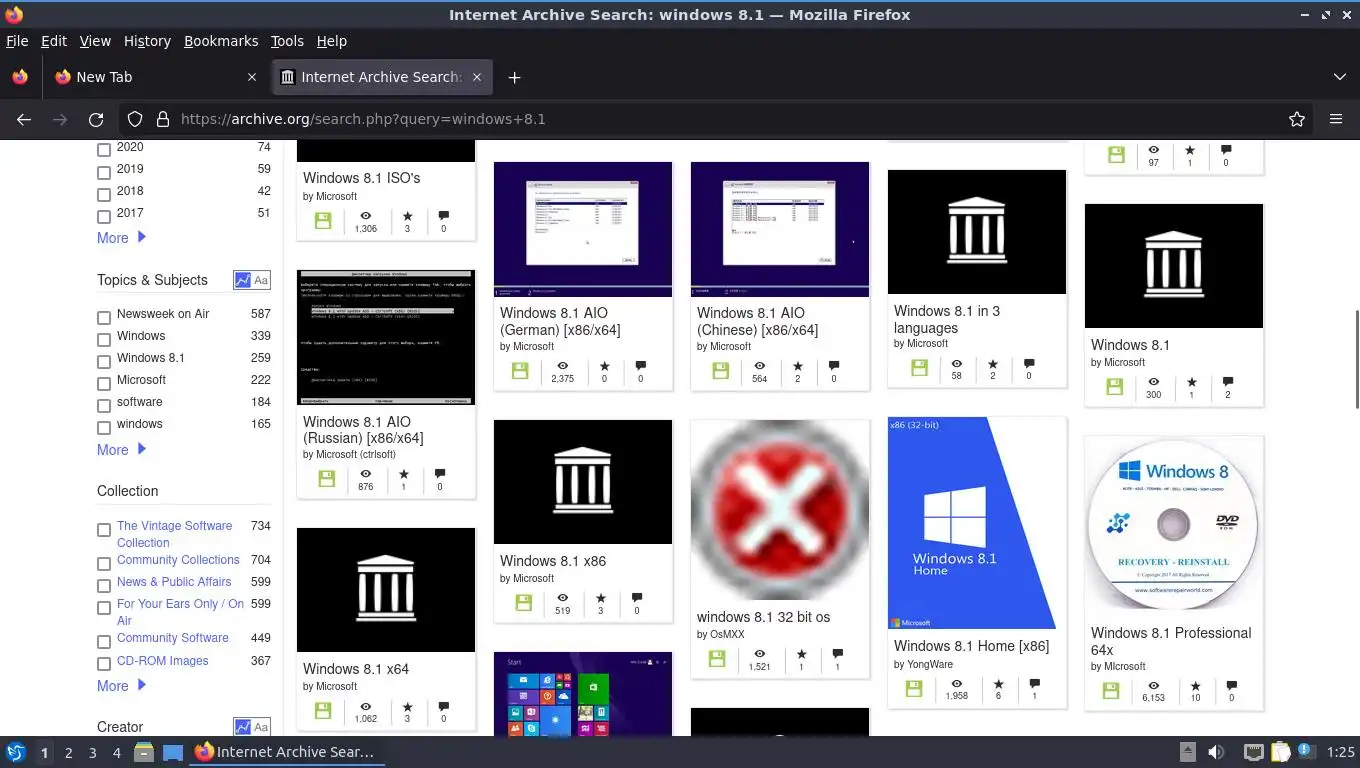Open the windows 8.1 32 bit os item
This screenshot has width=1360, height=768.
[763, 617]
